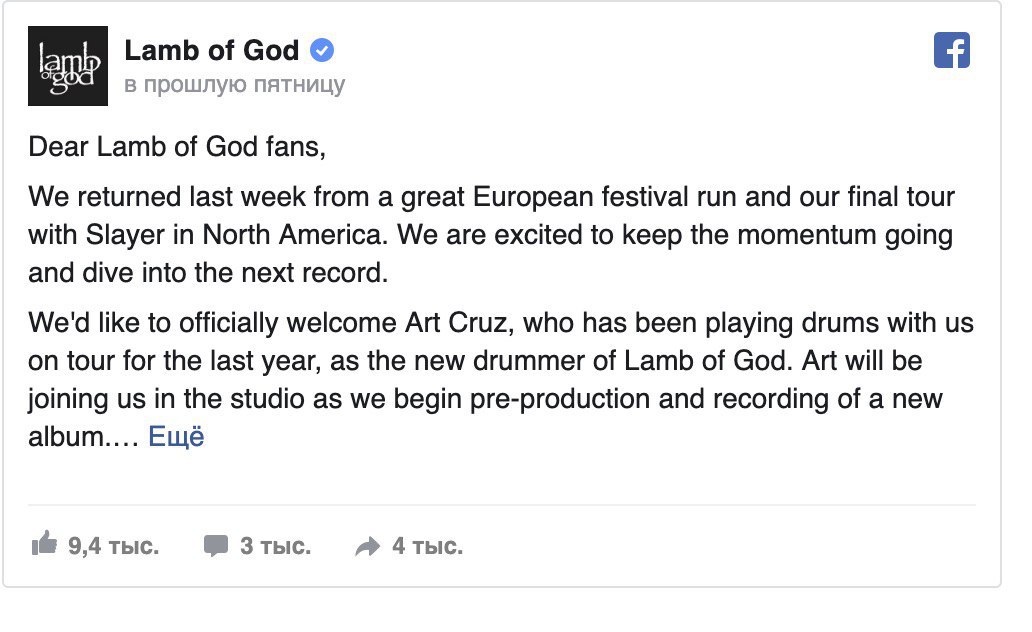
Task: Open the Lamb of God page name
Action: 211,50
